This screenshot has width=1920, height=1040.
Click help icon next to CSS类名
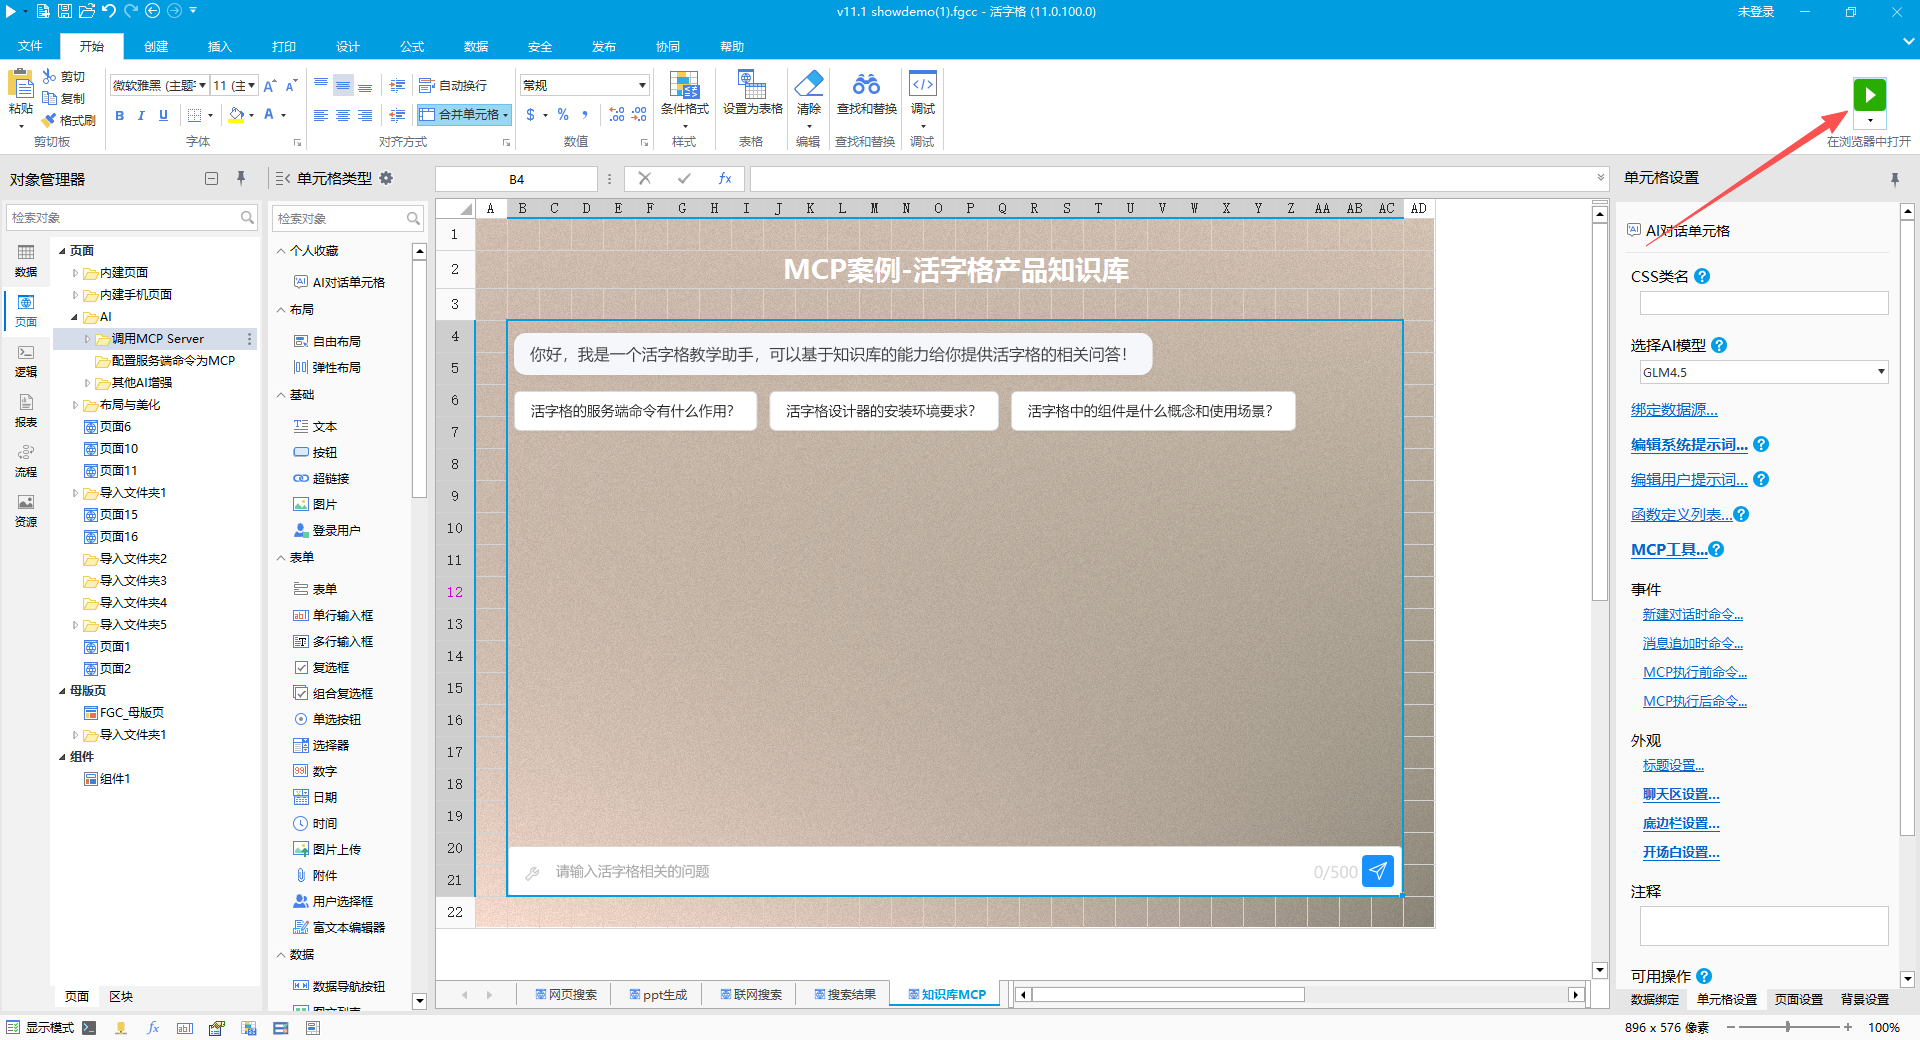pos(1702,276)
